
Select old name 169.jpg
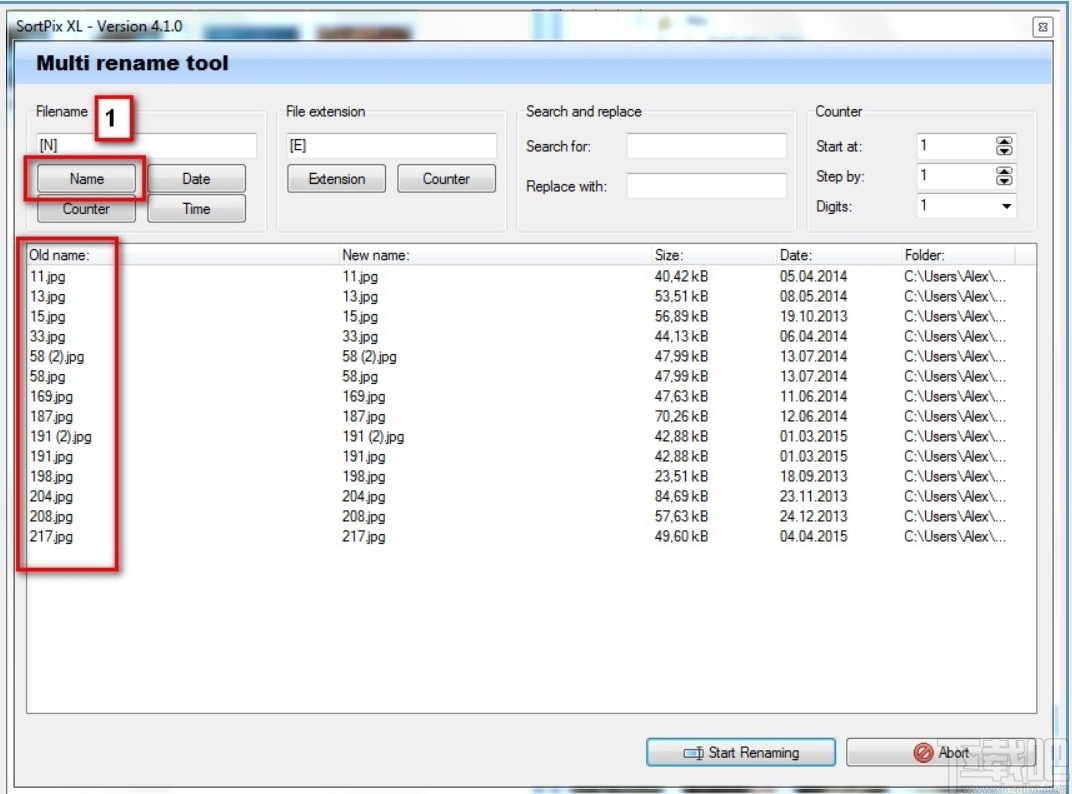51,396
